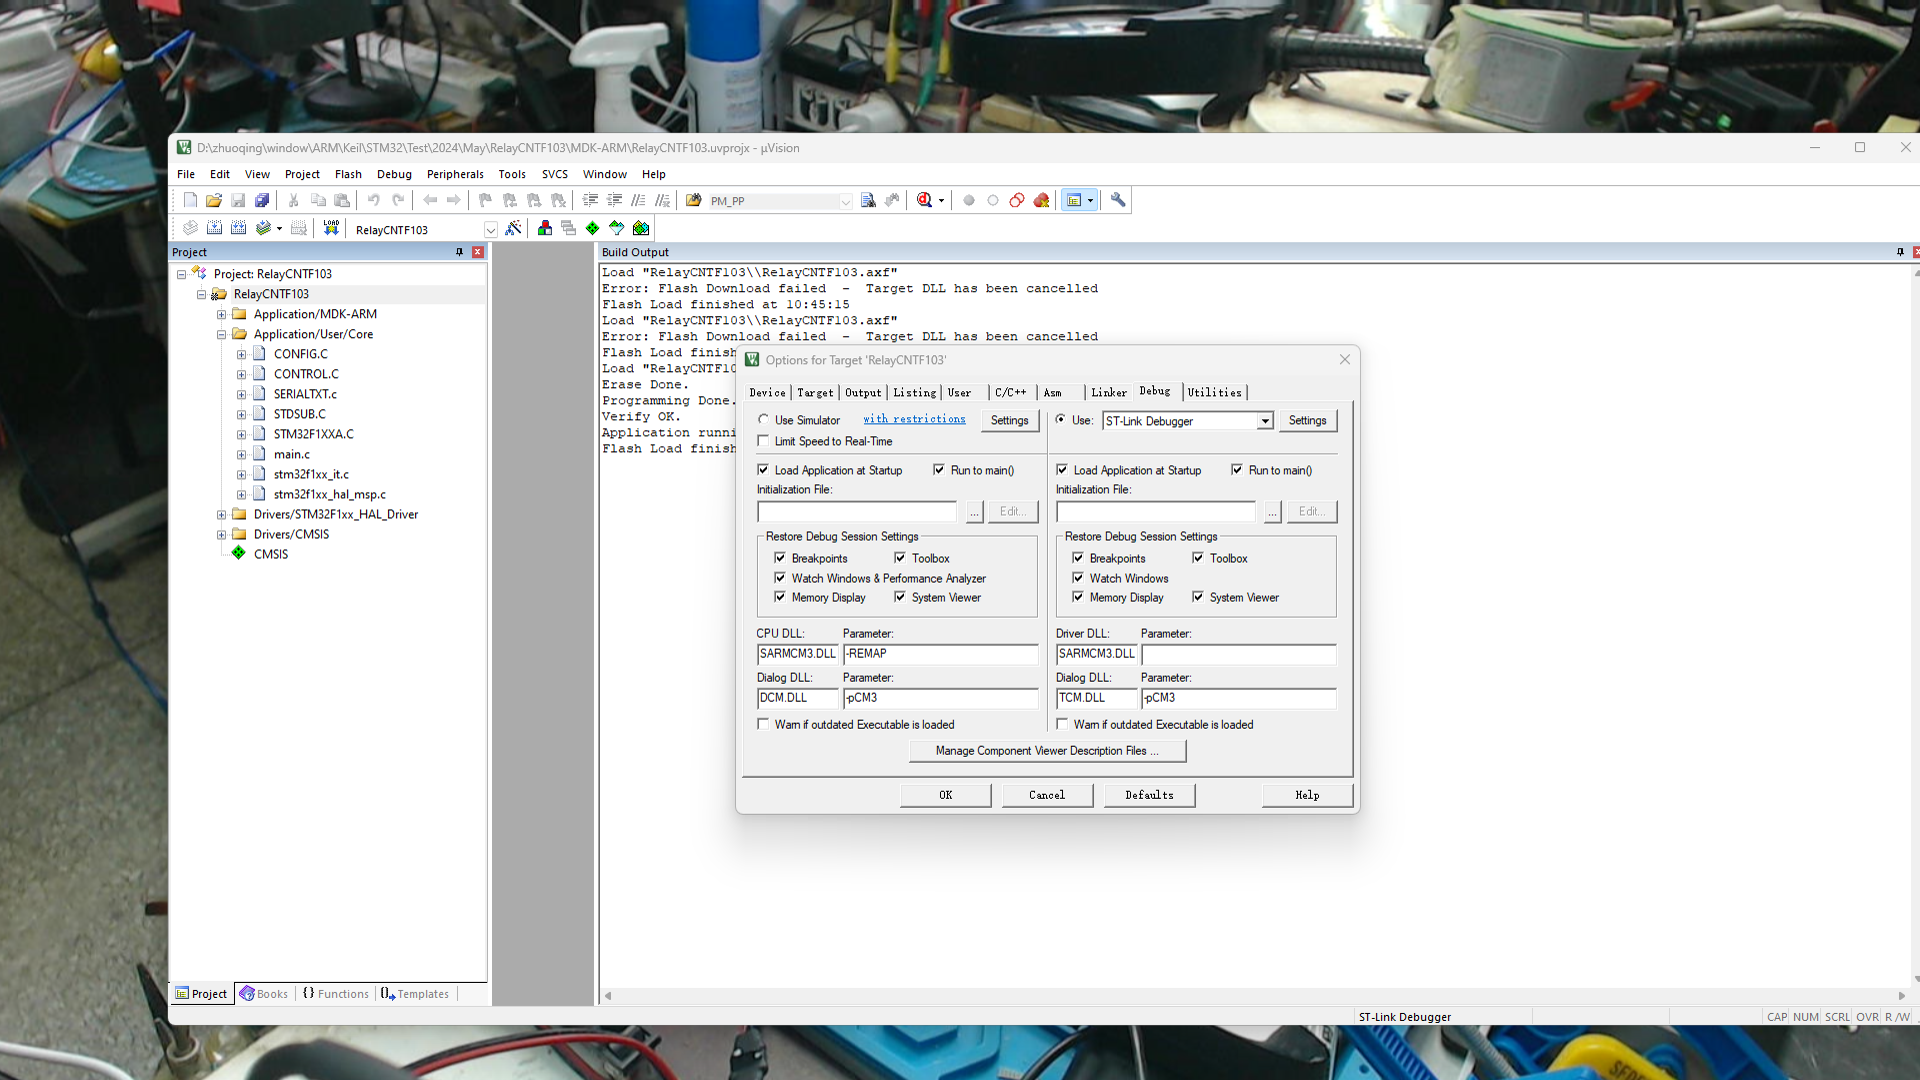The height and width of the screenshot is (1080, 1920).
Task: Click the Driver DLL Parameter input field
Action: pyautogui.click(x=1238, y=654)
